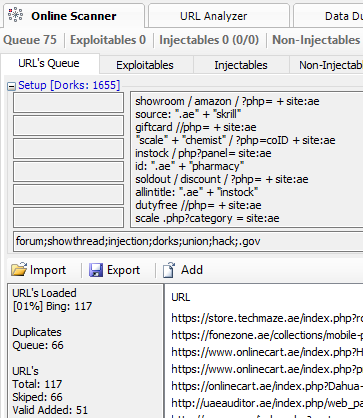The width and height of the screenshot is (363, 418).
Task: Open the URL's Queue tab
Action: 50,63
